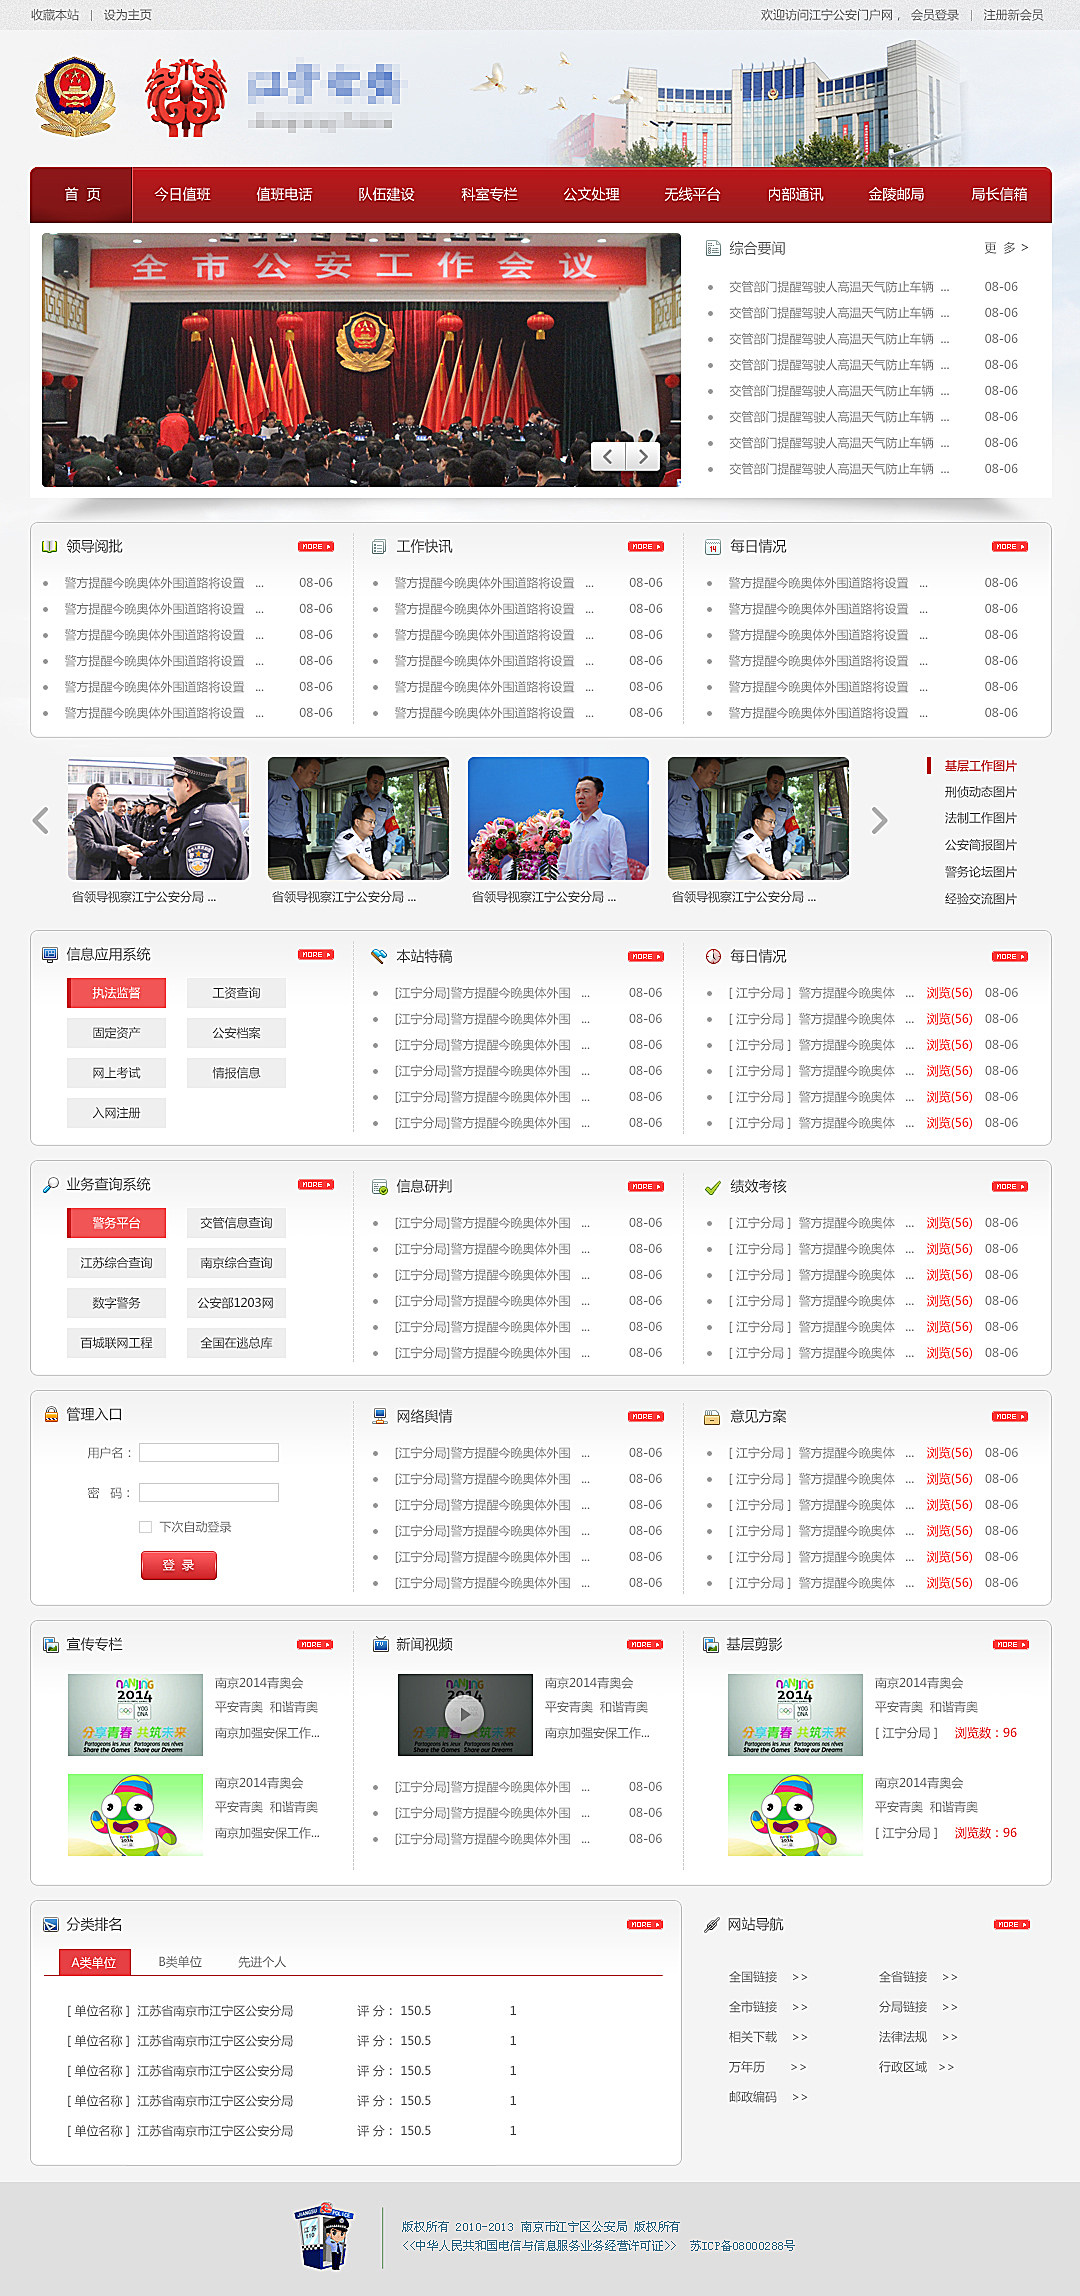The width and height of the screenshot is (1080, 2296).
Task: Click the 管理入口 lock icon
Action: point(51,1414)
